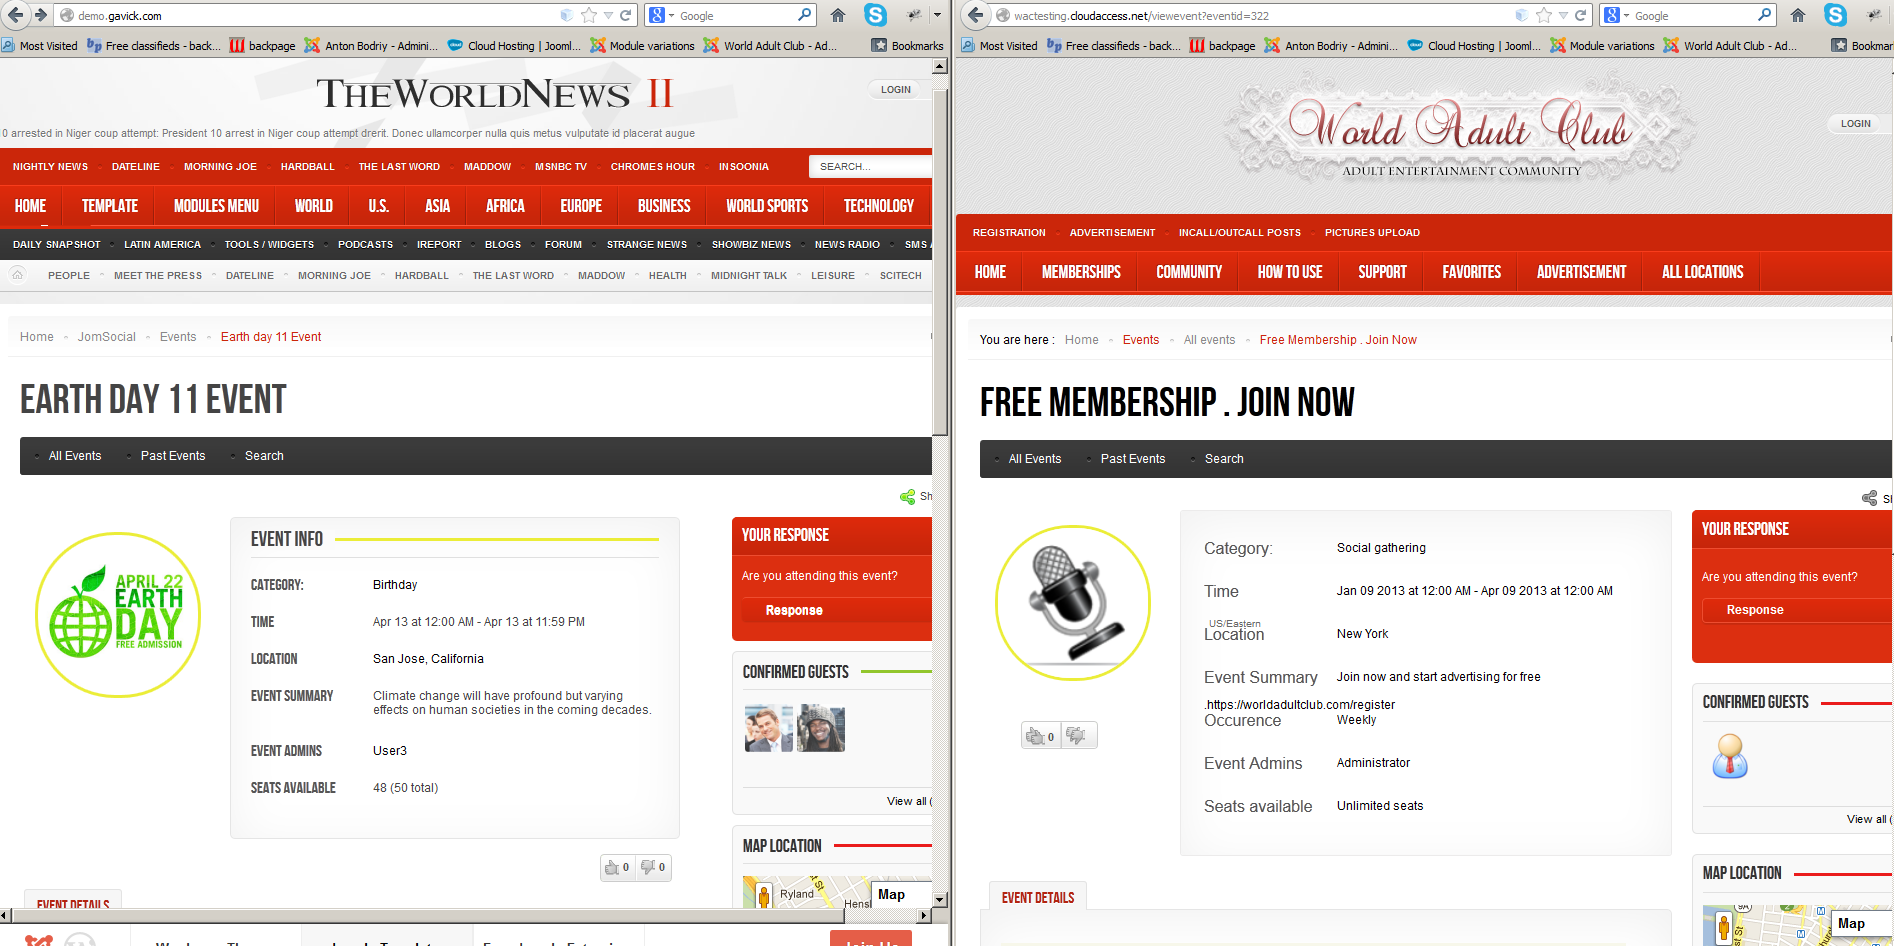1894x946 pixels.
Task: Select All Locations in the World Adult Club menu
Action: 1702,272
